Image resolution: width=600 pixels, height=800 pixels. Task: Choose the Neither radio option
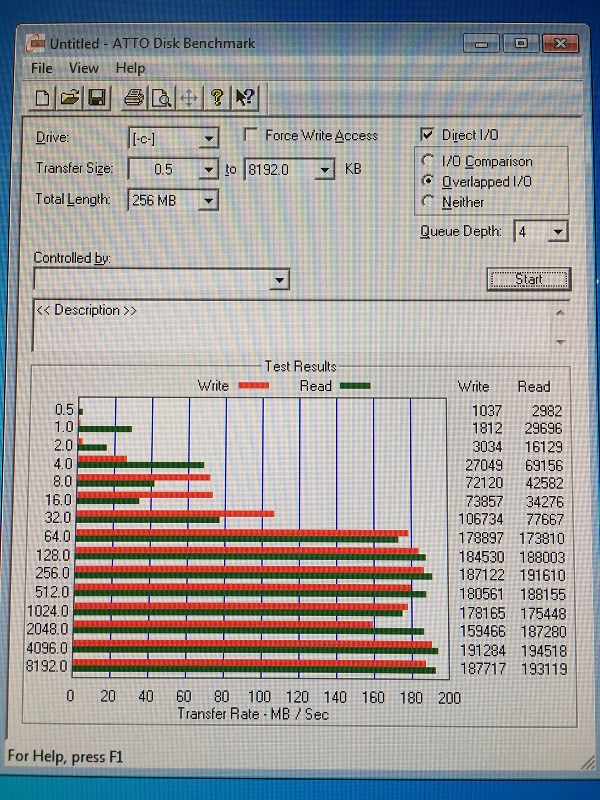[x=429, y=202]
